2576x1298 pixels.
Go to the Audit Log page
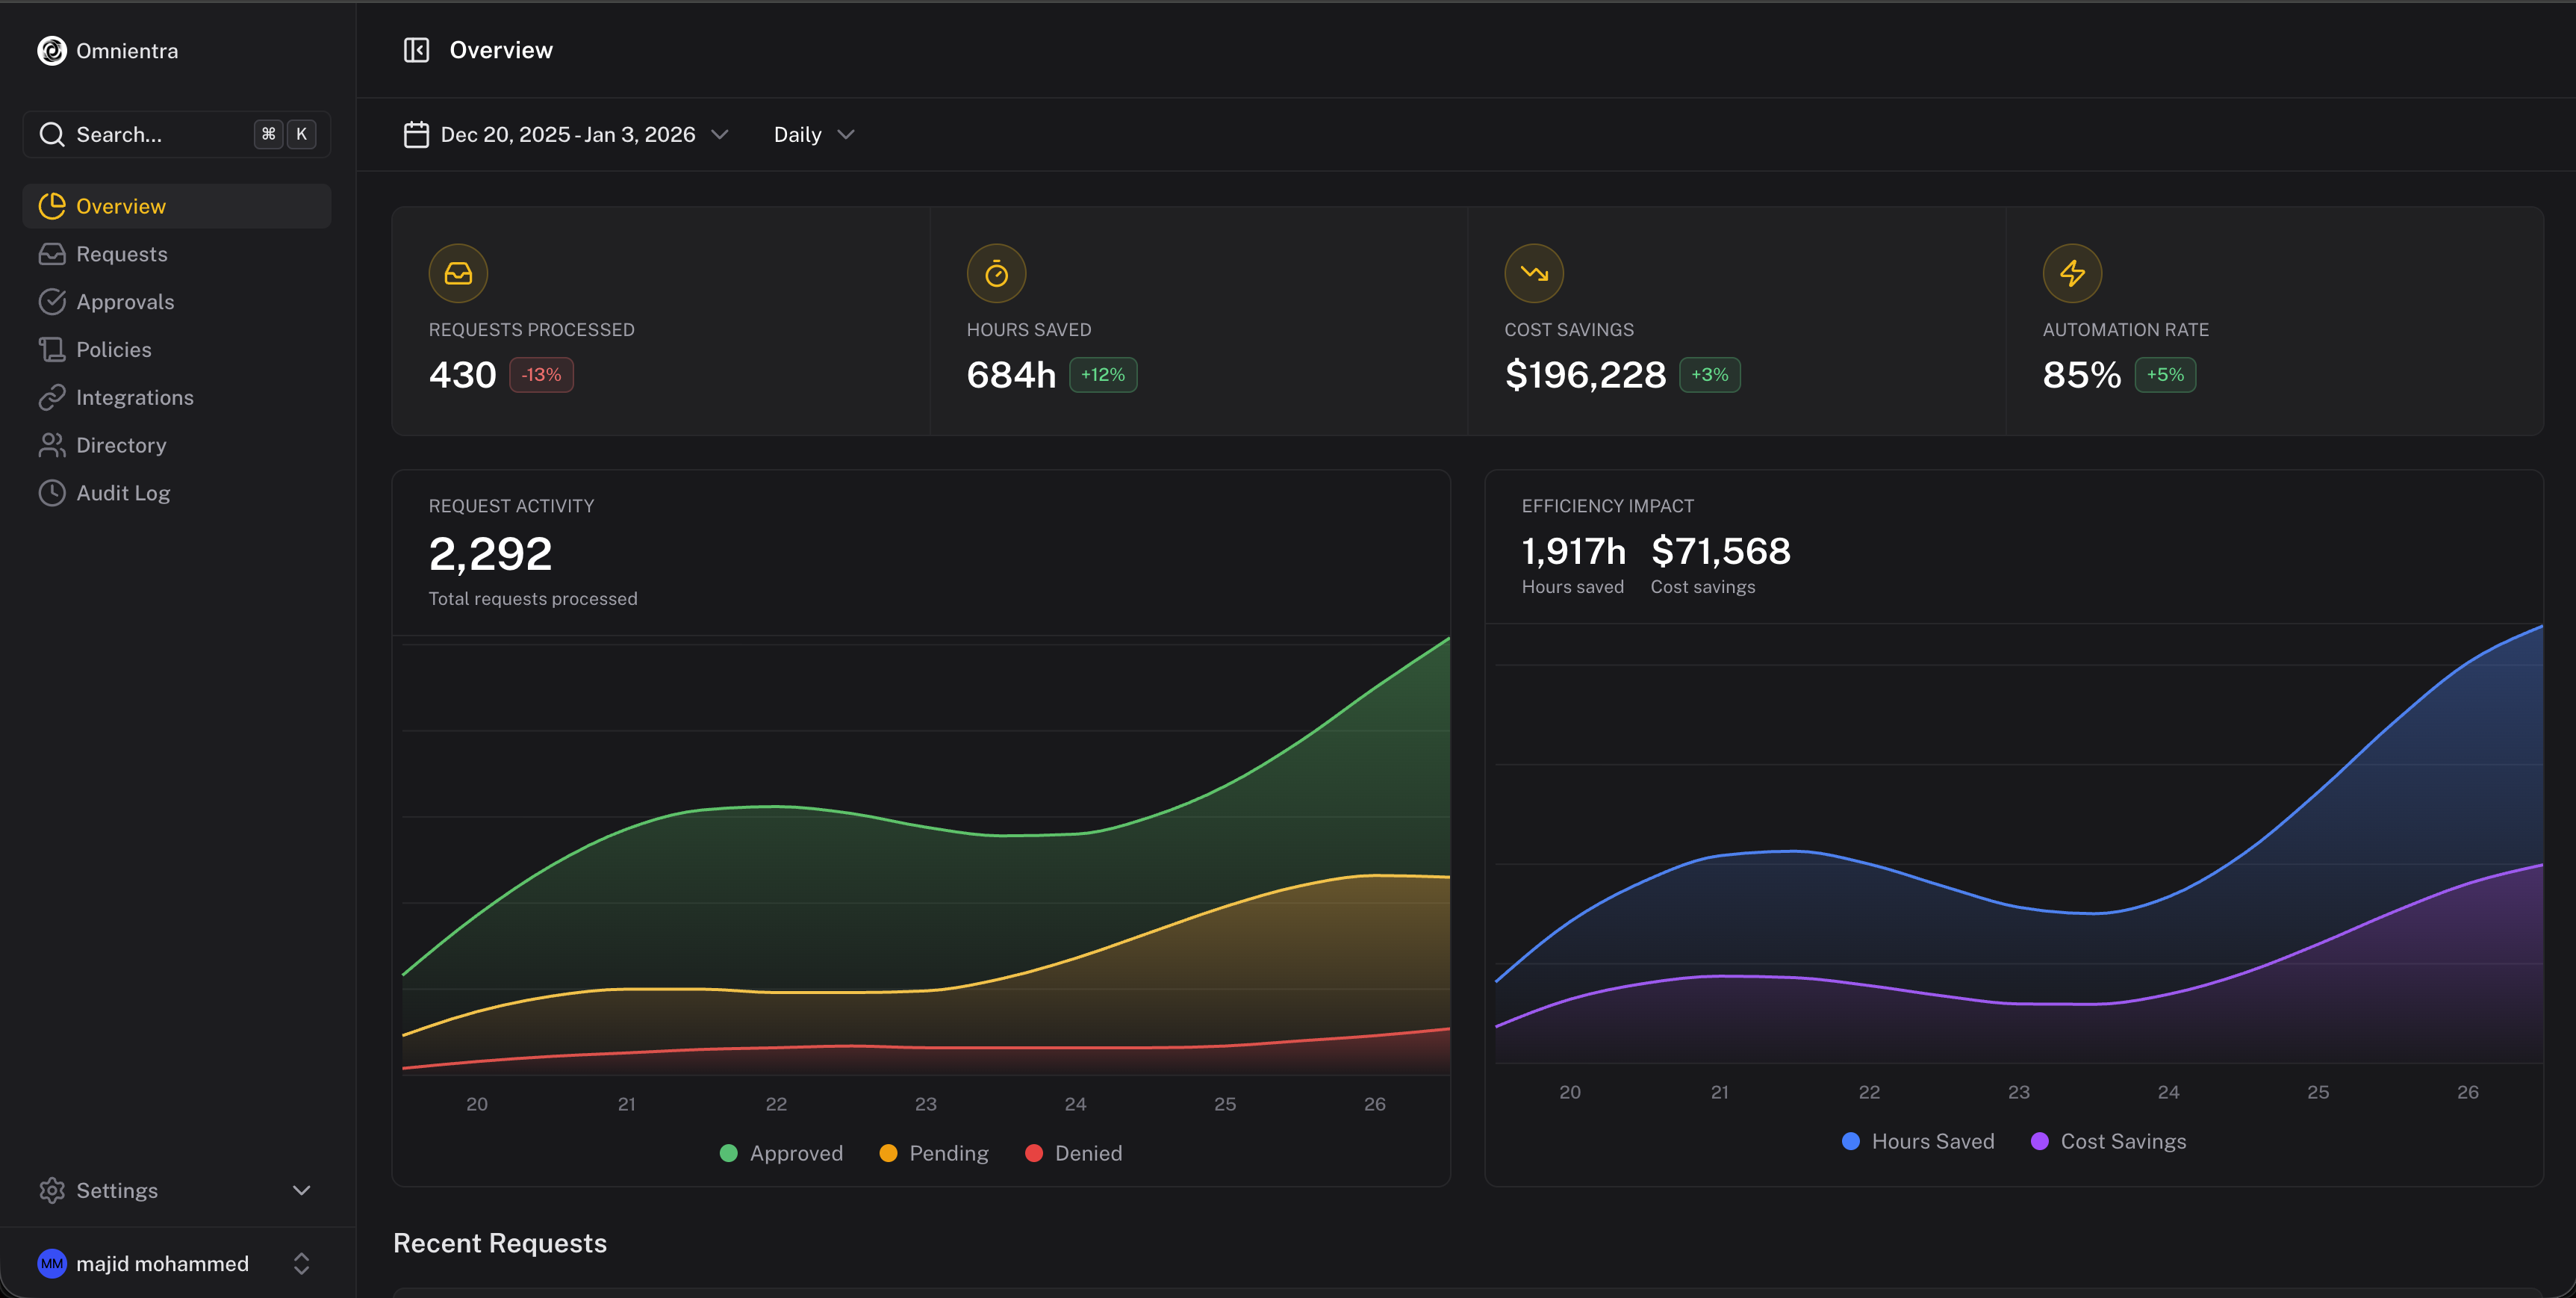123,493
